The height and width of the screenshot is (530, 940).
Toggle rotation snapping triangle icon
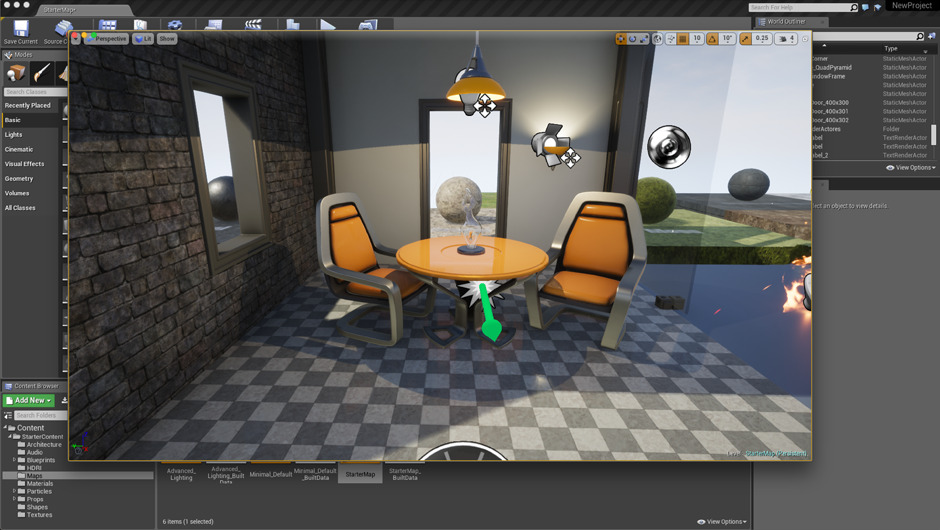[x=712, y=38]
